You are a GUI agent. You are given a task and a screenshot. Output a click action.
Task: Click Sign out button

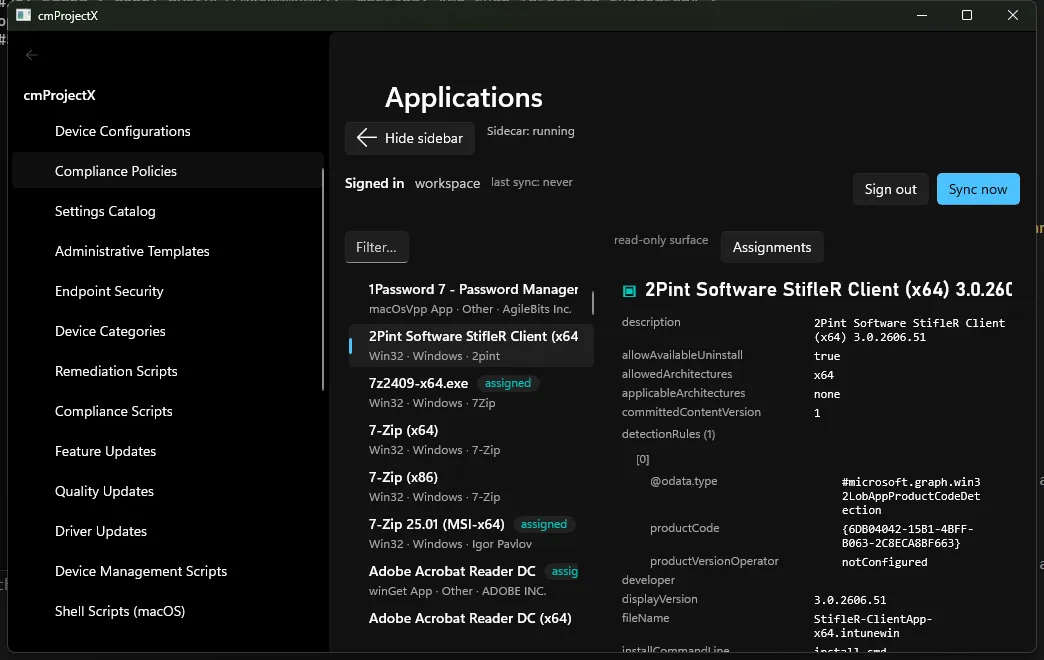[890, 189]
